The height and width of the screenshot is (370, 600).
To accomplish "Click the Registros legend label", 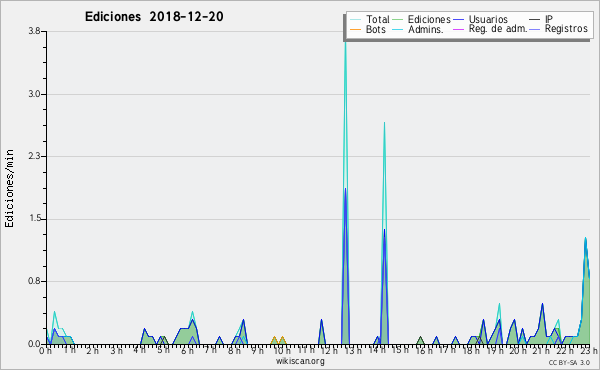I will click(x=566, y=29).
